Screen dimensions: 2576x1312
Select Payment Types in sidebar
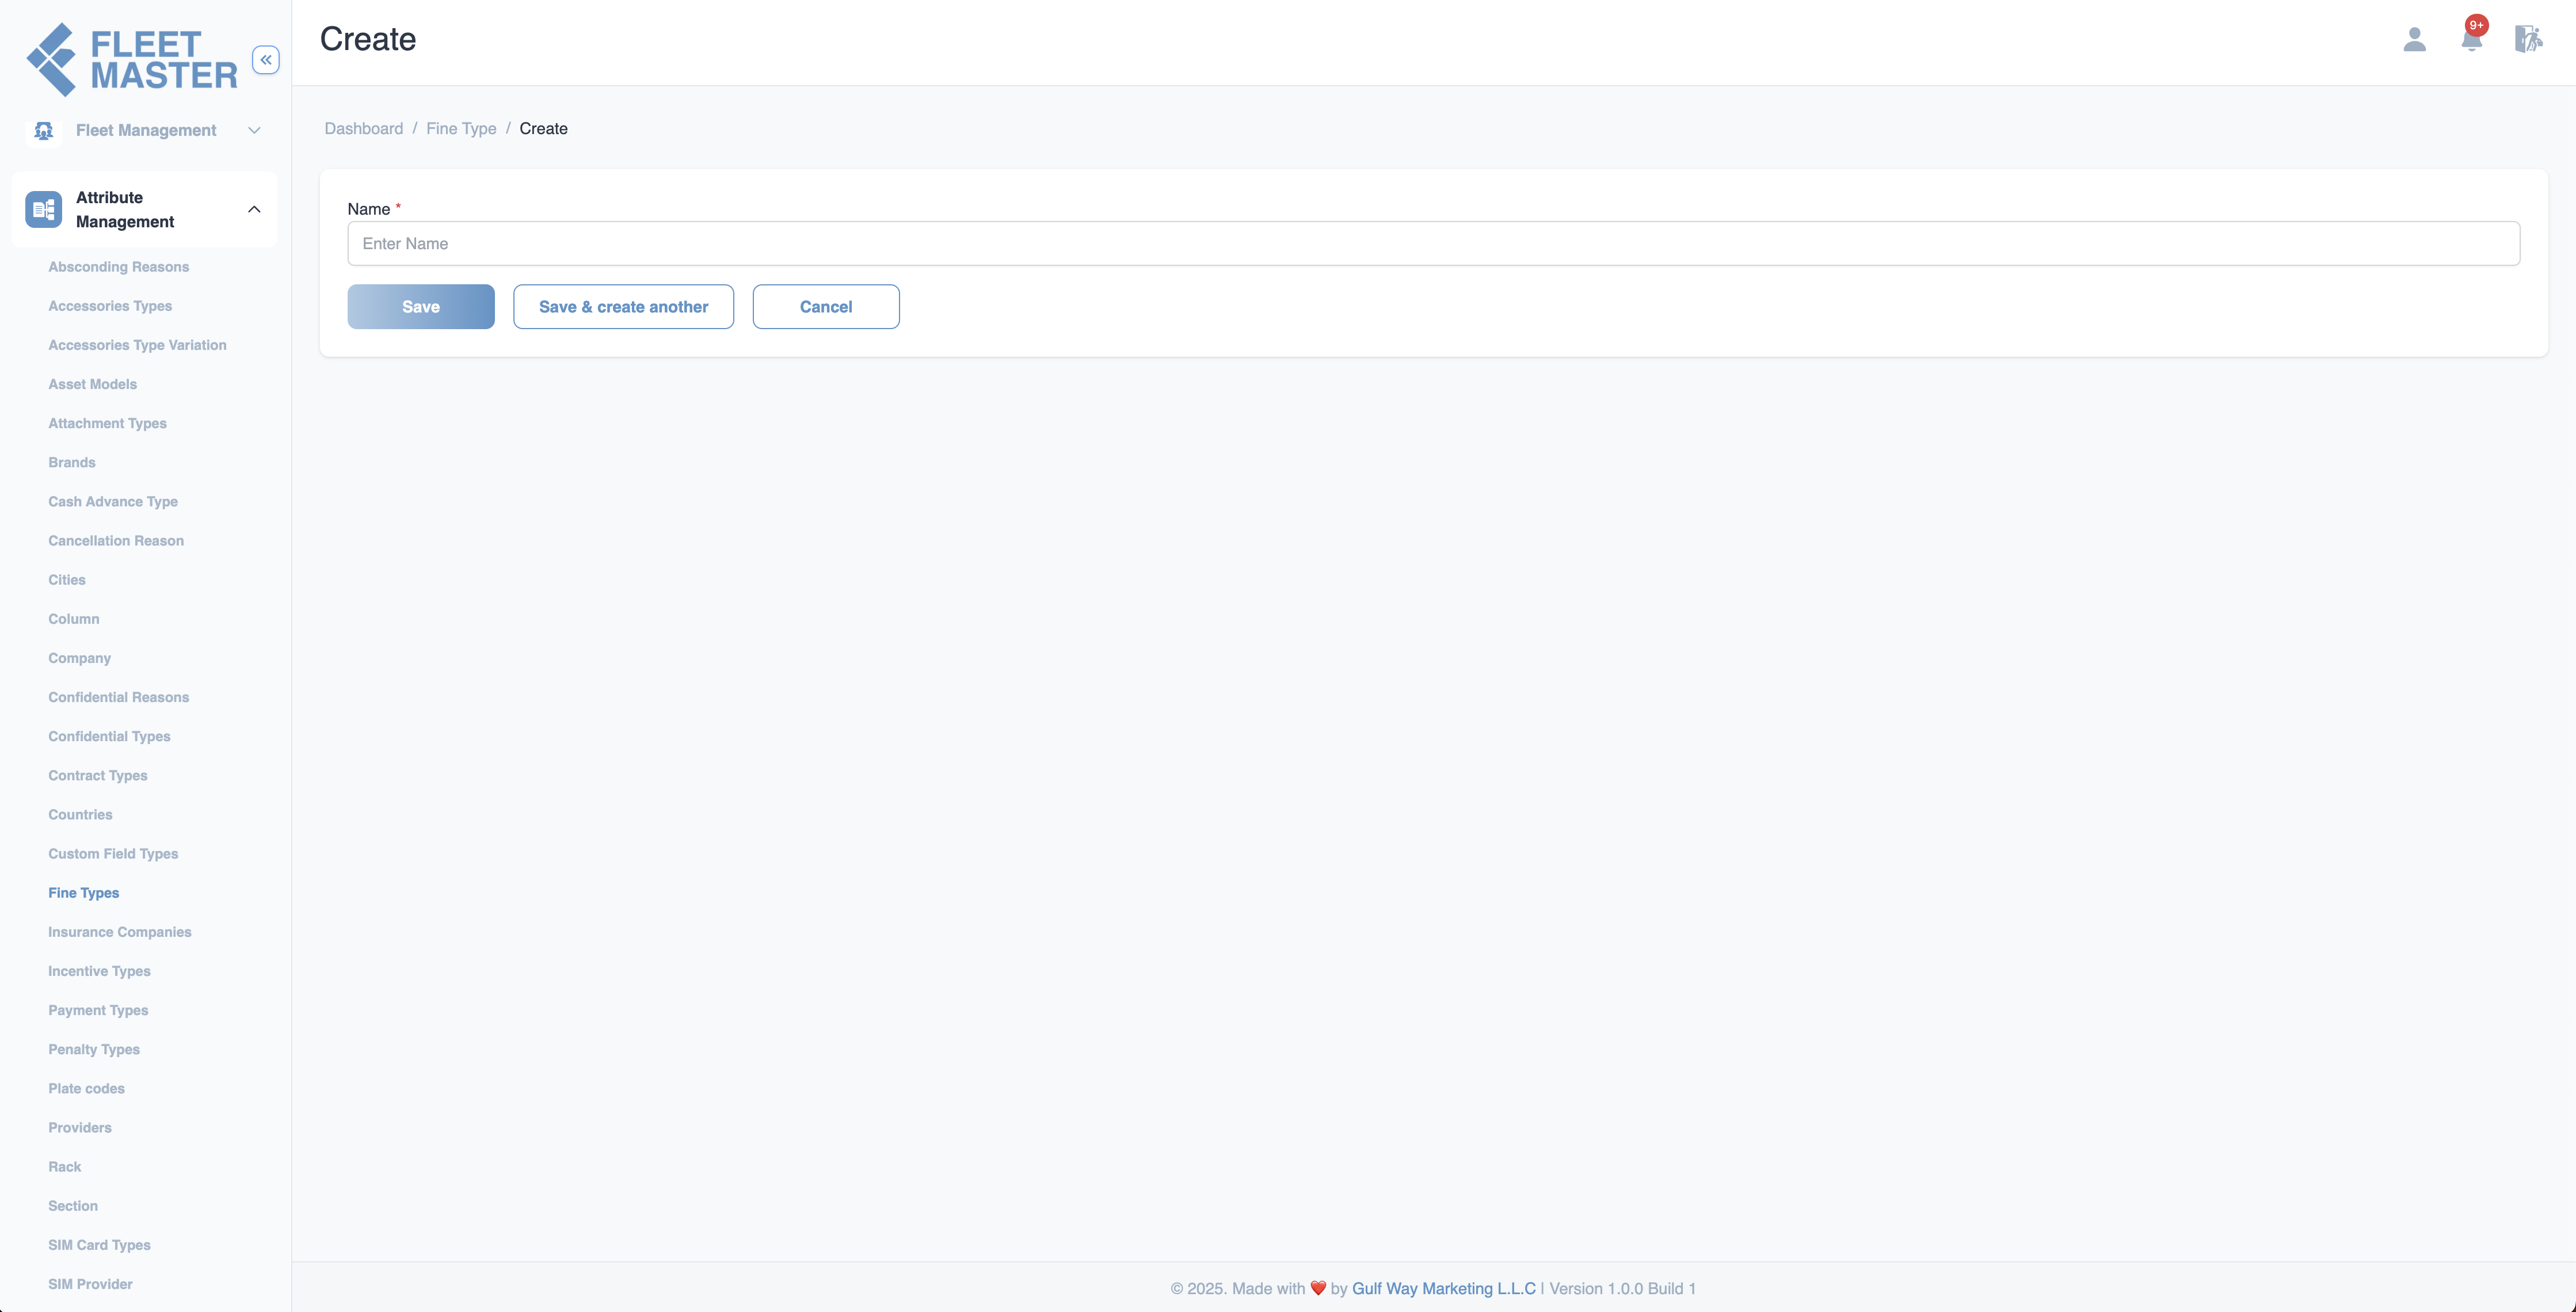(98, 1010)
